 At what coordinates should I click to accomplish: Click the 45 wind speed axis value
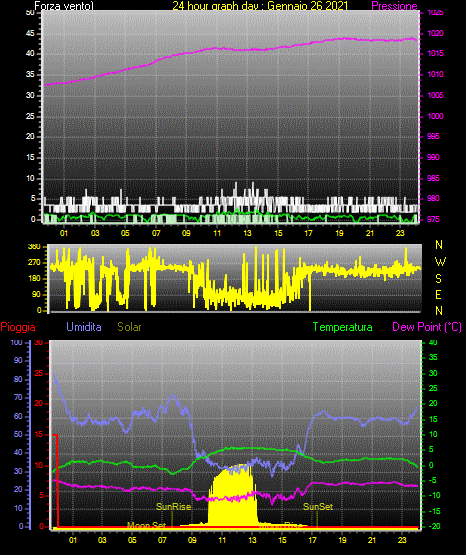[x=30, y=33]
